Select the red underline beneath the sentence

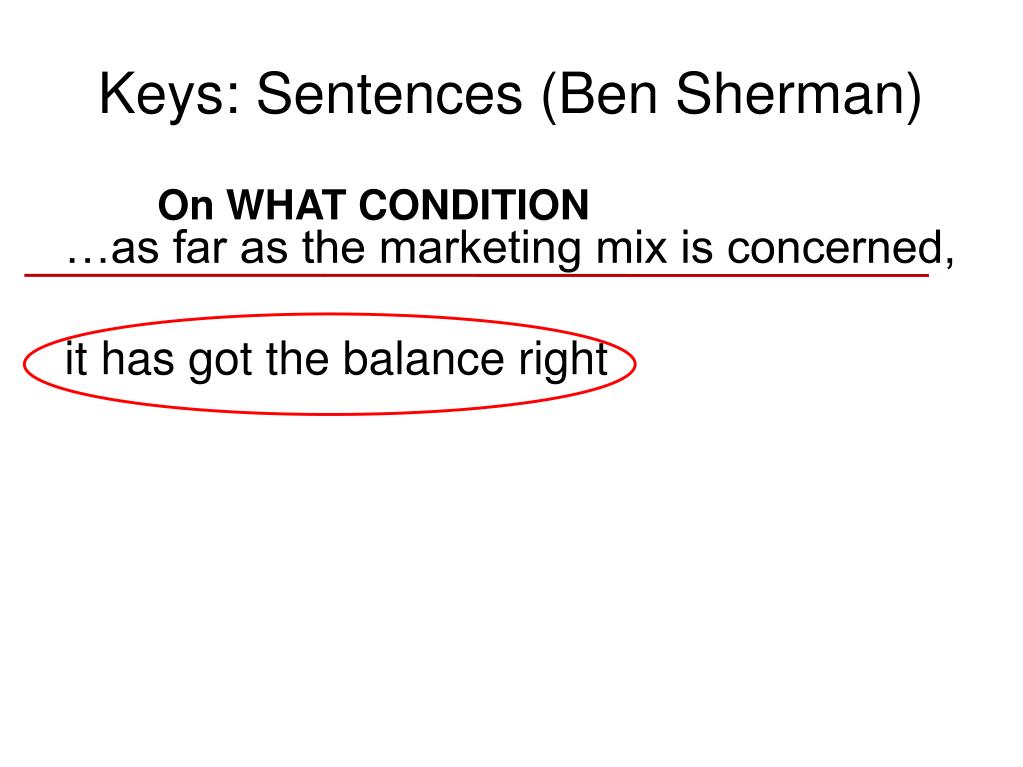[x=476, y=276]
